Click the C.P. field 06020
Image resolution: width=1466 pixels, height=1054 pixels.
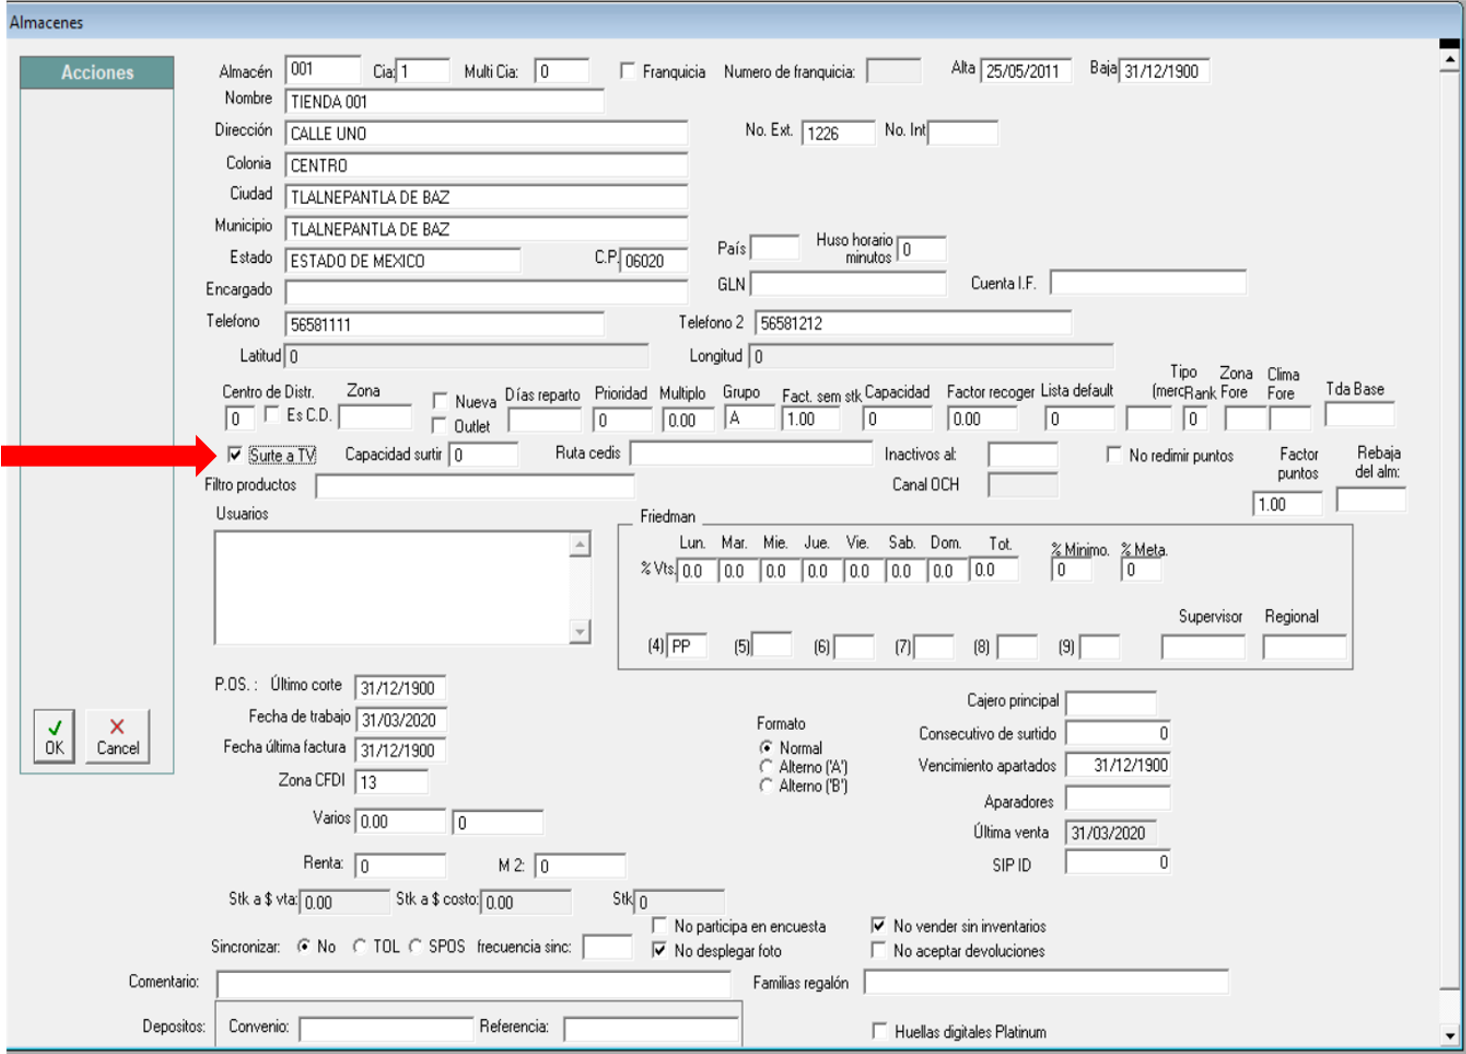654,260
